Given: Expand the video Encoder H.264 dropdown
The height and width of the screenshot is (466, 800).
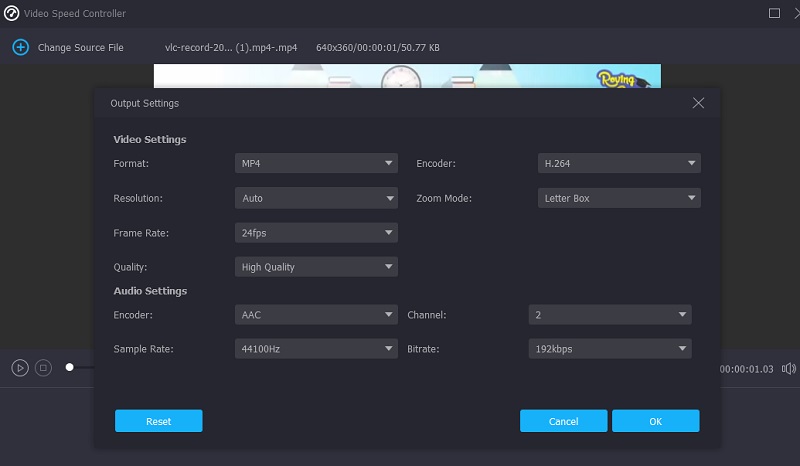Looking at the screenshot, I should pos(619,163).
